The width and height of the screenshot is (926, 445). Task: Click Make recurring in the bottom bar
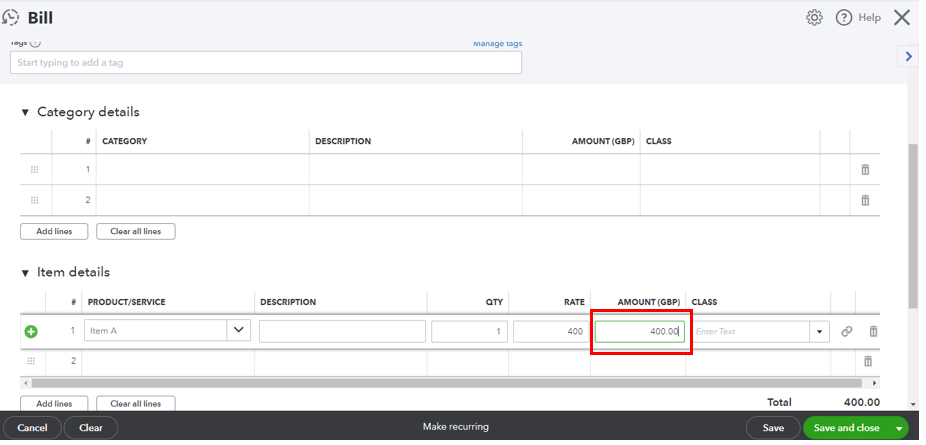[x=455, y=427]
